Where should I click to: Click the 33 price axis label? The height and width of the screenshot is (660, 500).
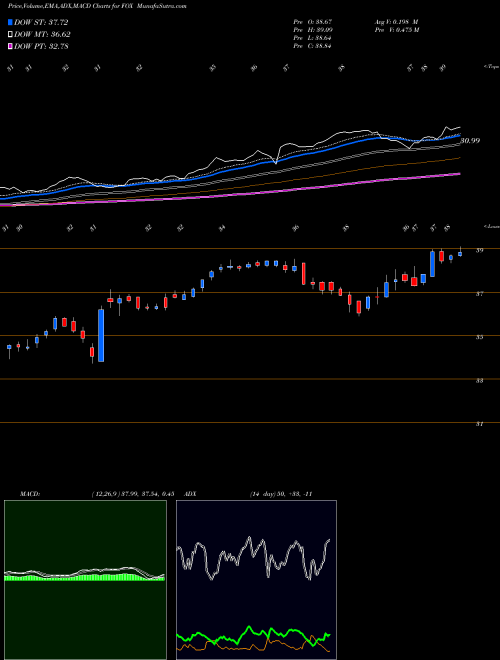479,381
